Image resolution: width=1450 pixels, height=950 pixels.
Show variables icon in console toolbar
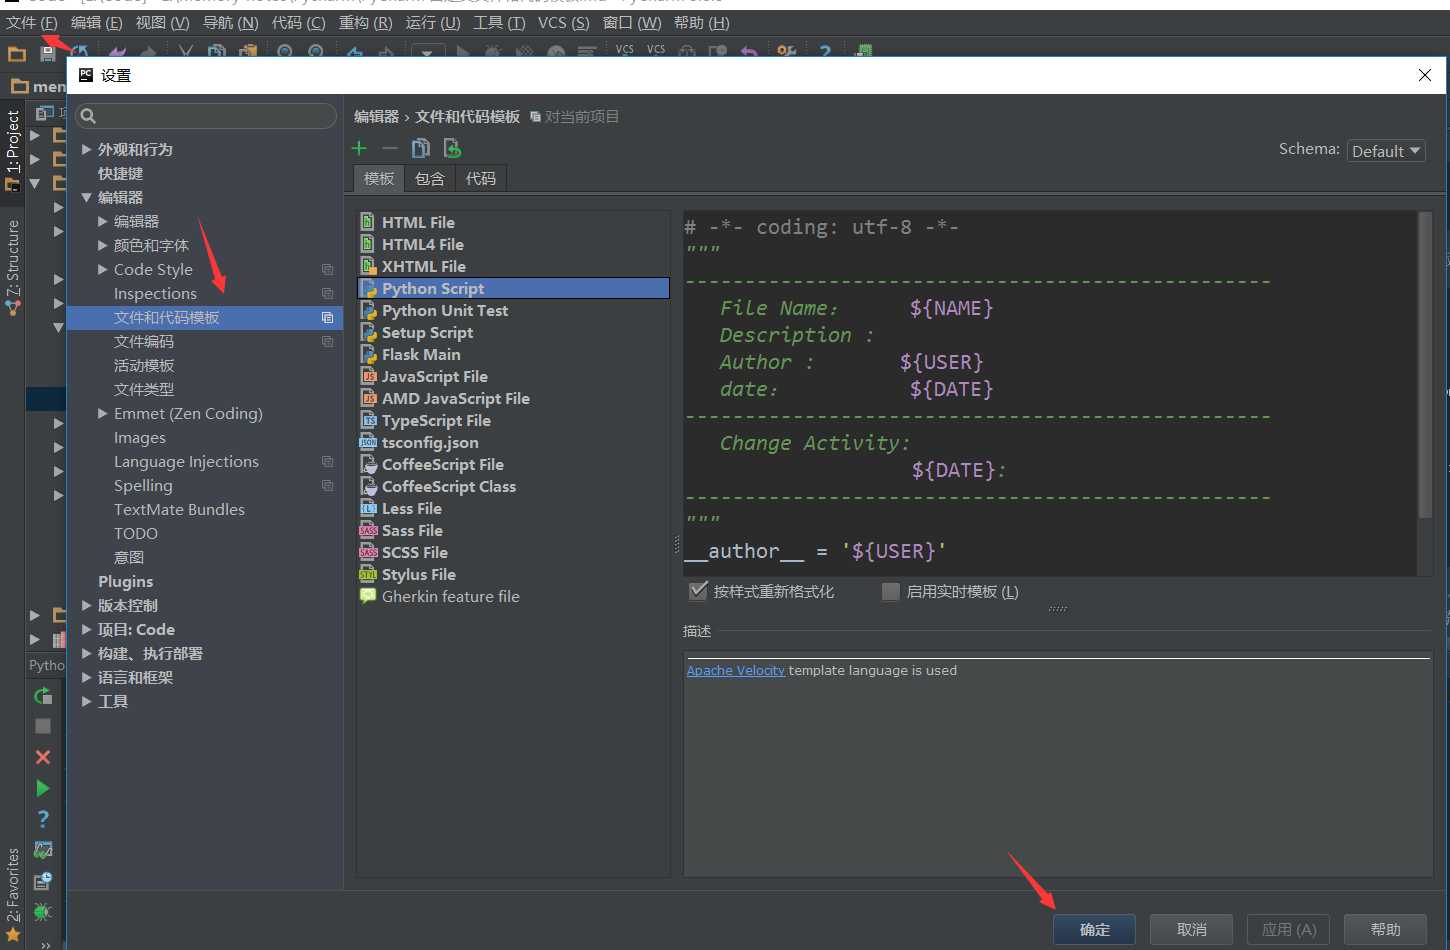pyautogui.click(x=43, y=850)
